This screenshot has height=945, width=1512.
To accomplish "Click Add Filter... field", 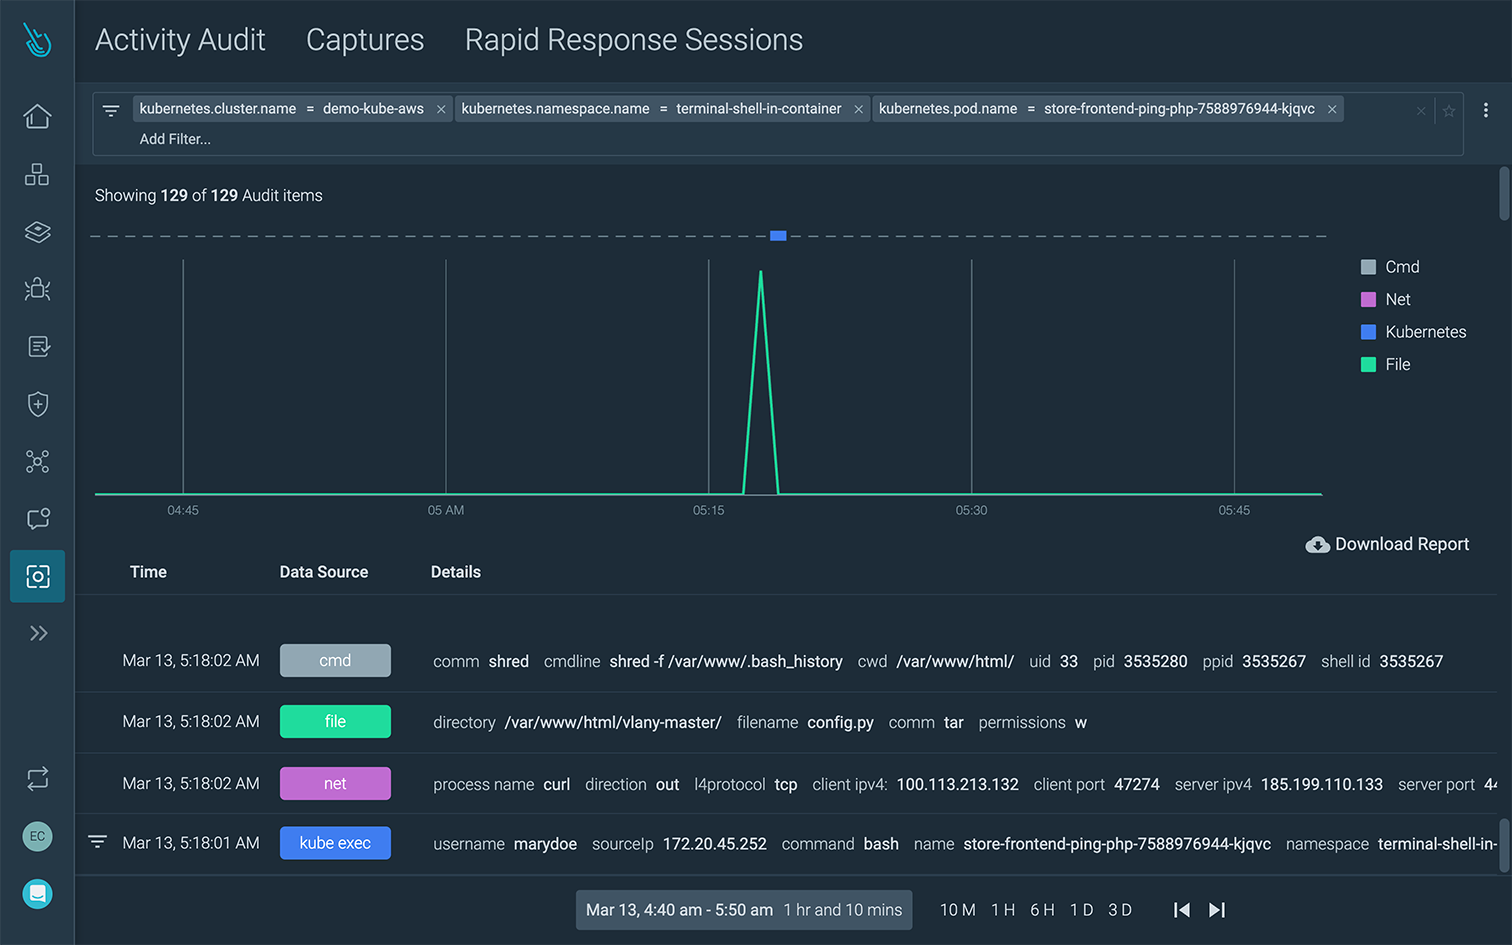I will [175, 139].
